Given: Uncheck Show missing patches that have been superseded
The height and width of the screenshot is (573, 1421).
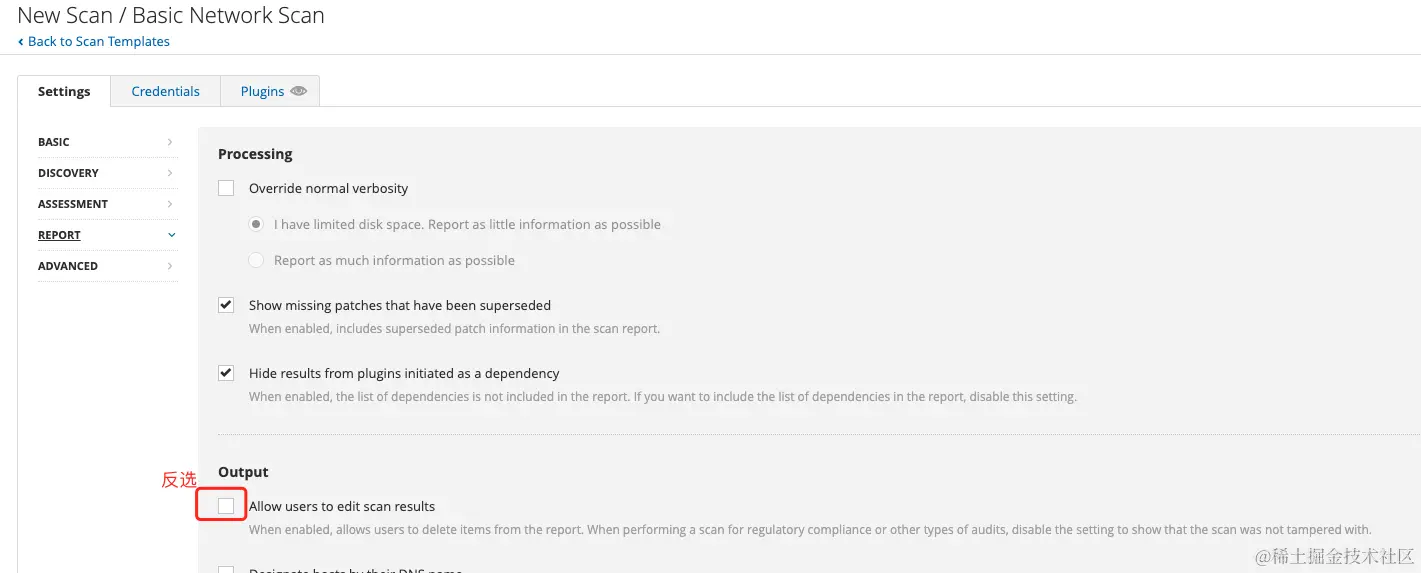Looking at the screenshot, I should coord(226,305).
